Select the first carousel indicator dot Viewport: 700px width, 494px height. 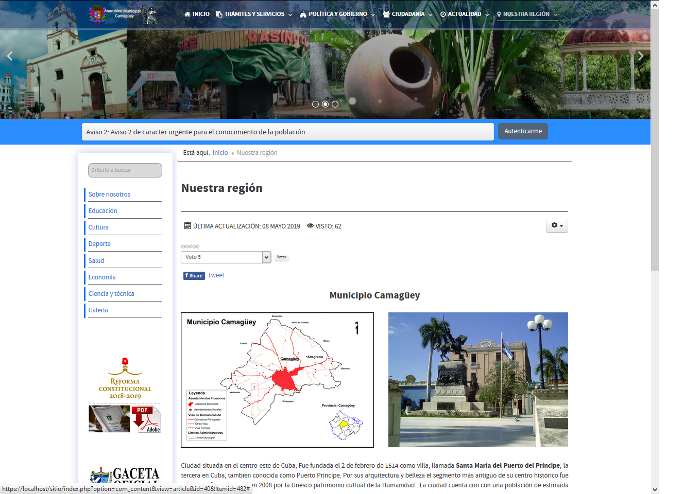point(315,104)
